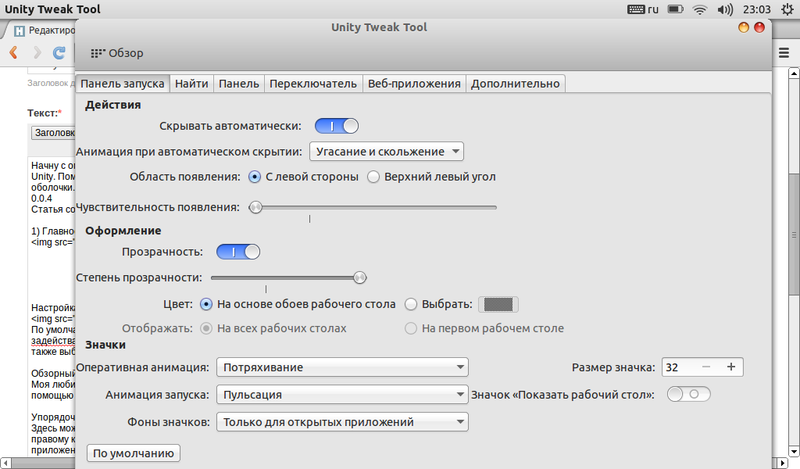Click the Чувствительность появления slider handle
Image resolution: width=800 pixels, height=469 pixels.
[x=256, y=207]
